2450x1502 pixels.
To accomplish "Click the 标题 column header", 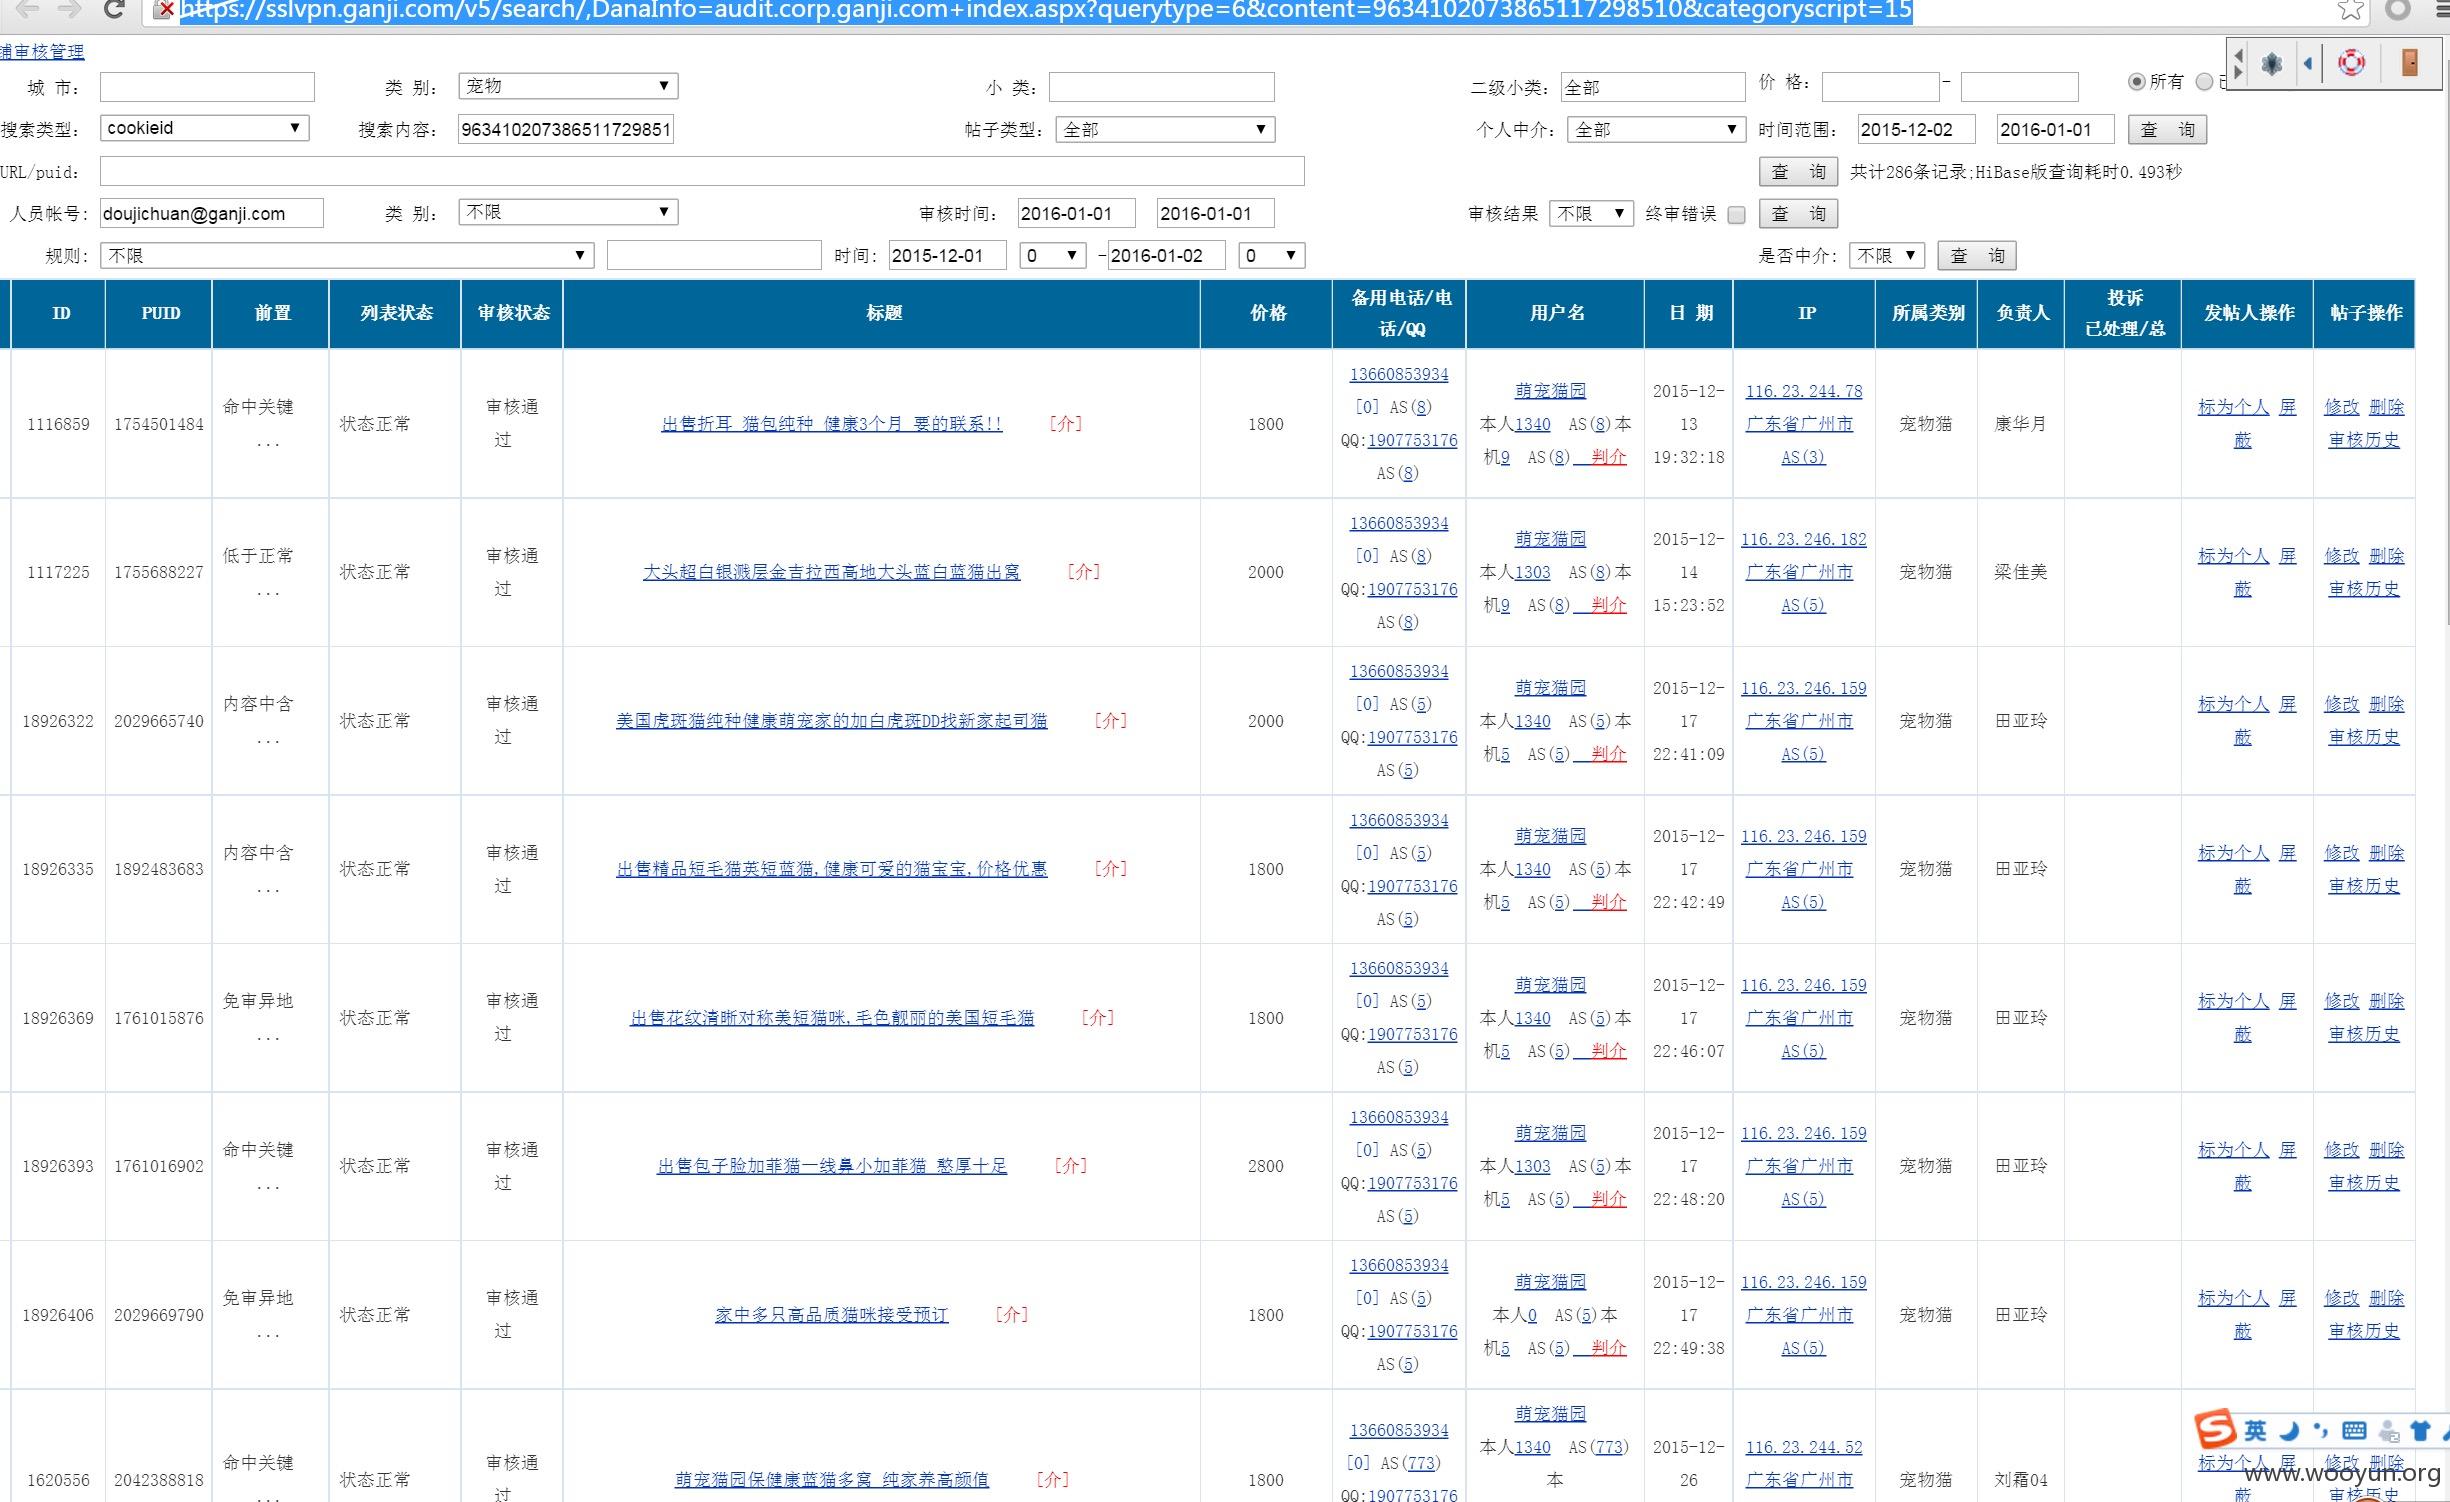I will pyautogui.click(x=882, y=314).
